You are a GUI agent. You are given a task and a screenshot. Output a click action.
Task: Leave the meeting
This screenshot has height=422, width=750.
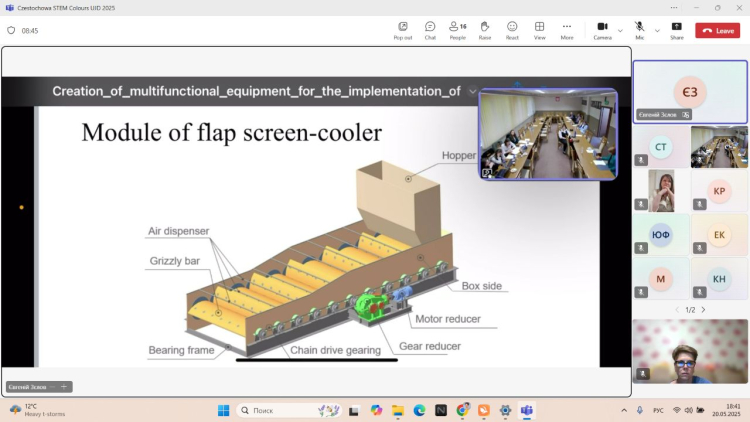click(x=718, y=31)
